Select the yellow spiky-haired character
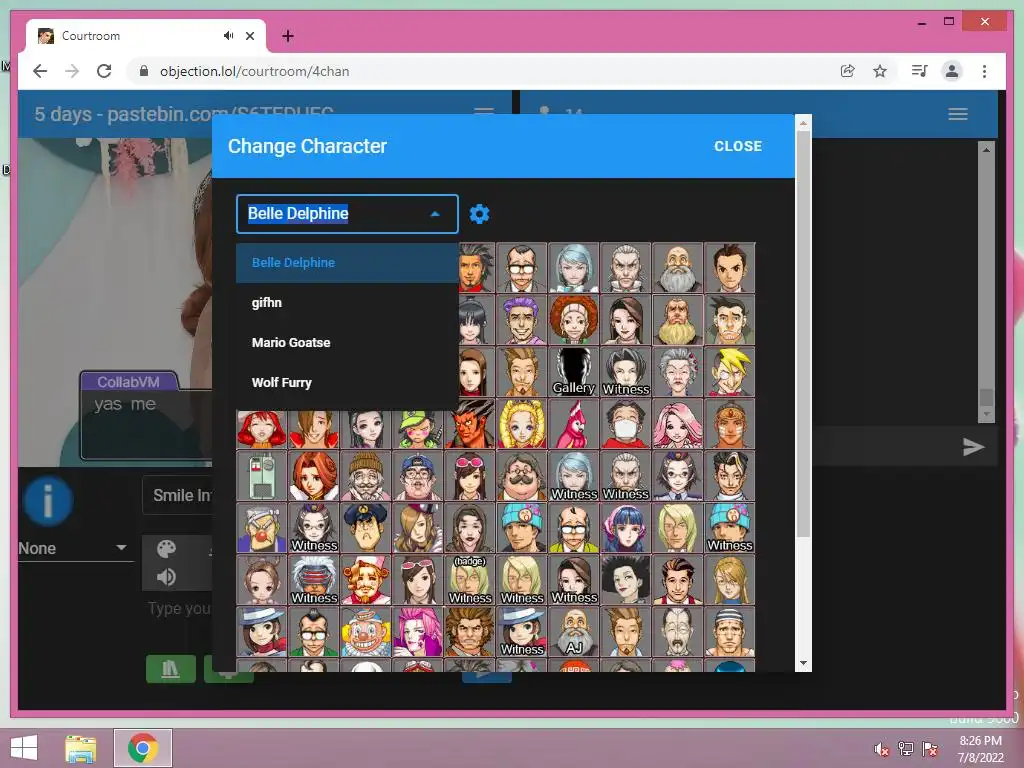Viewport: 1024px width, 768px height. tap(729, 372)
